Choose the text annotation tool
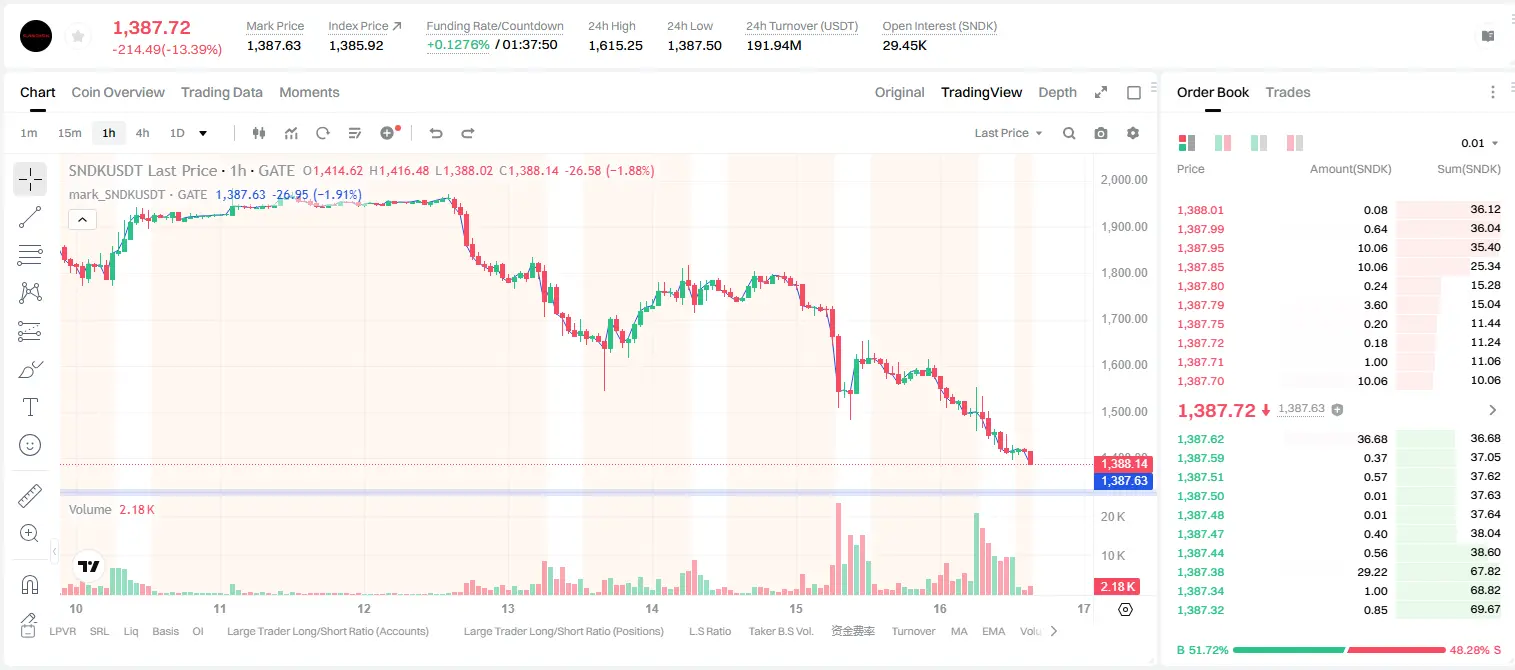Image resolution: width=1515 pixels, height=670 pixels. [30, 407]
